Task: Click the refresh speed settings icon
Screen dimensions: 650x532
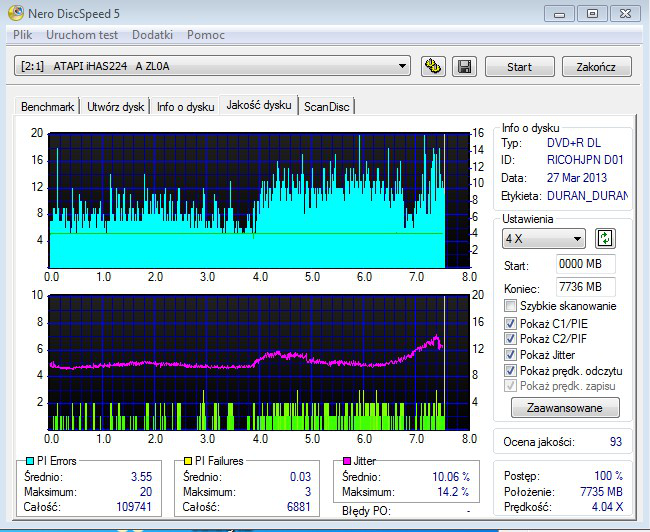Action: click(605, 238)
